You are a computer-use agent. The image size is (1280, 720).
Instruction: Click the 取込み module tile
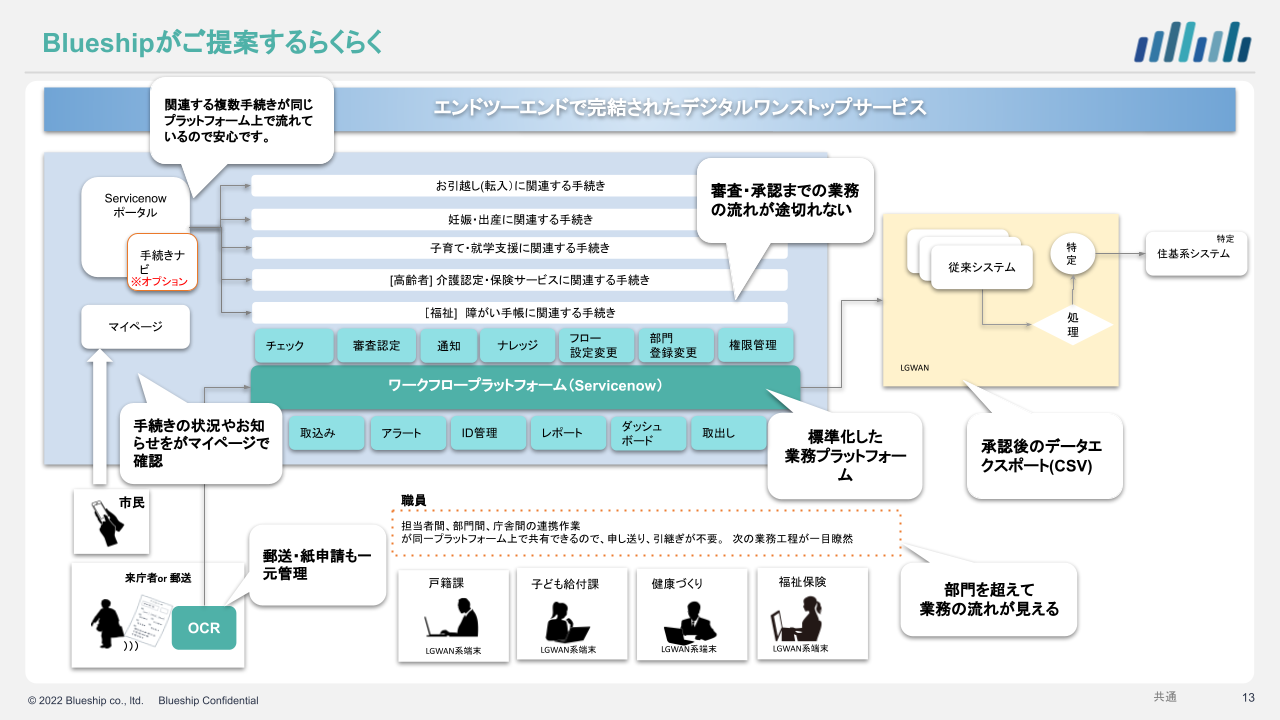click(x=327, y=433)
